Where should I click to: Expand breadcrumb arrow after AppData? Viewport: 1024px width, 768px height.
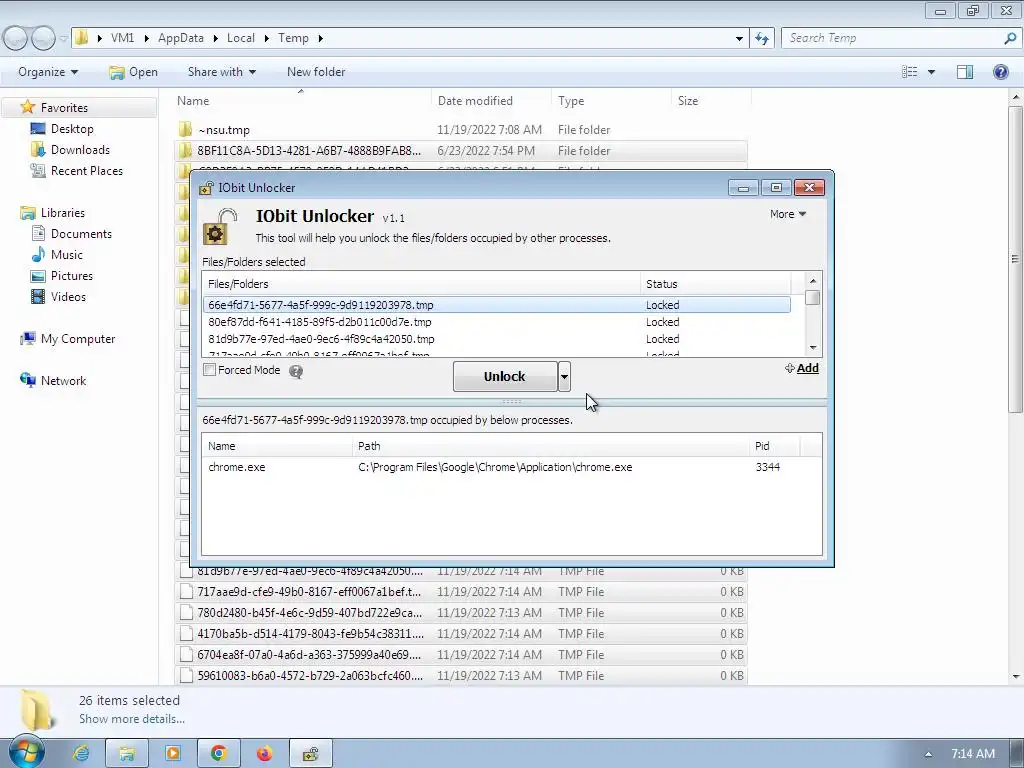[216, 39]
